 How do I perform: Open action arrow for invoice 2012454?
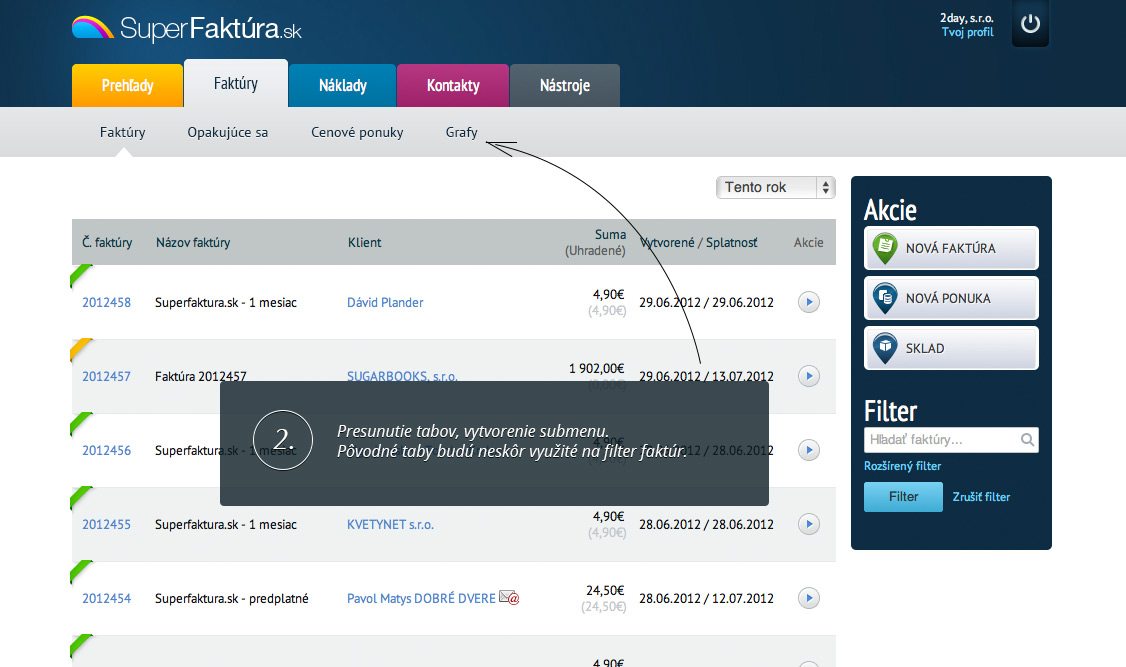809,598
